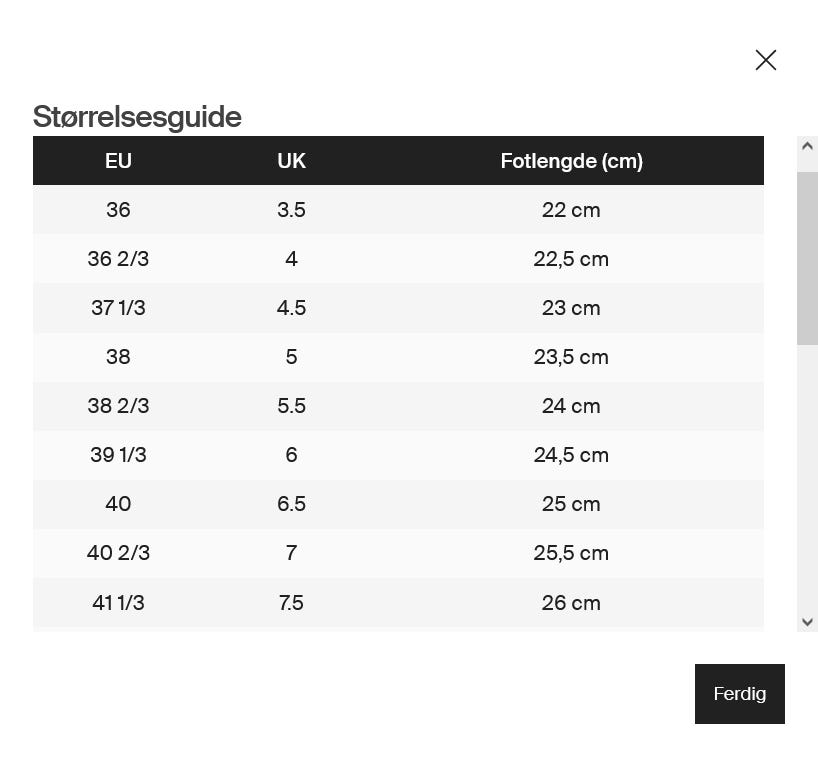This screenshot has width=818, height=758.
Task: Click the 25,5 cm foot length cell
Action: click(x=571, y=553)
